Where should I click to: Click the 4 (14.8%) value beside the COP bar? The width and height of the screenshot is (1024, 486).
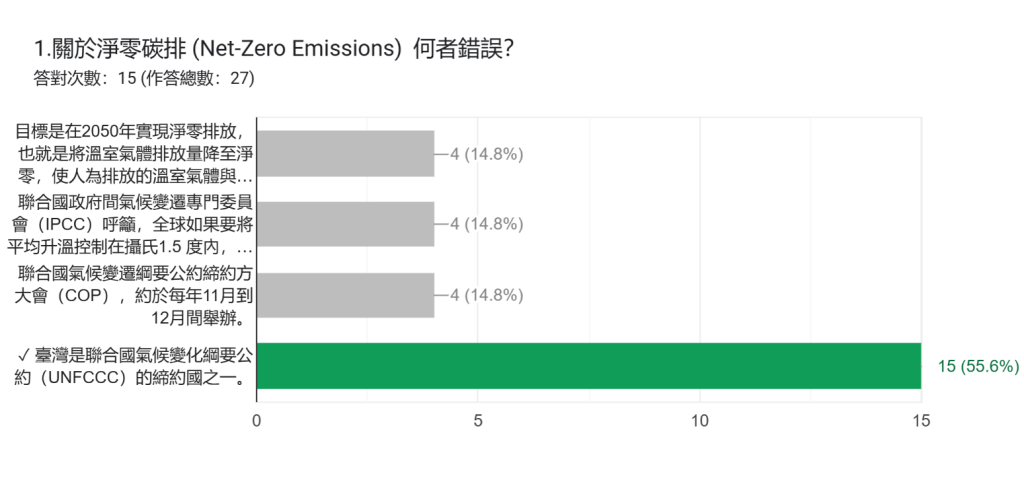click(x=487, y=295)
